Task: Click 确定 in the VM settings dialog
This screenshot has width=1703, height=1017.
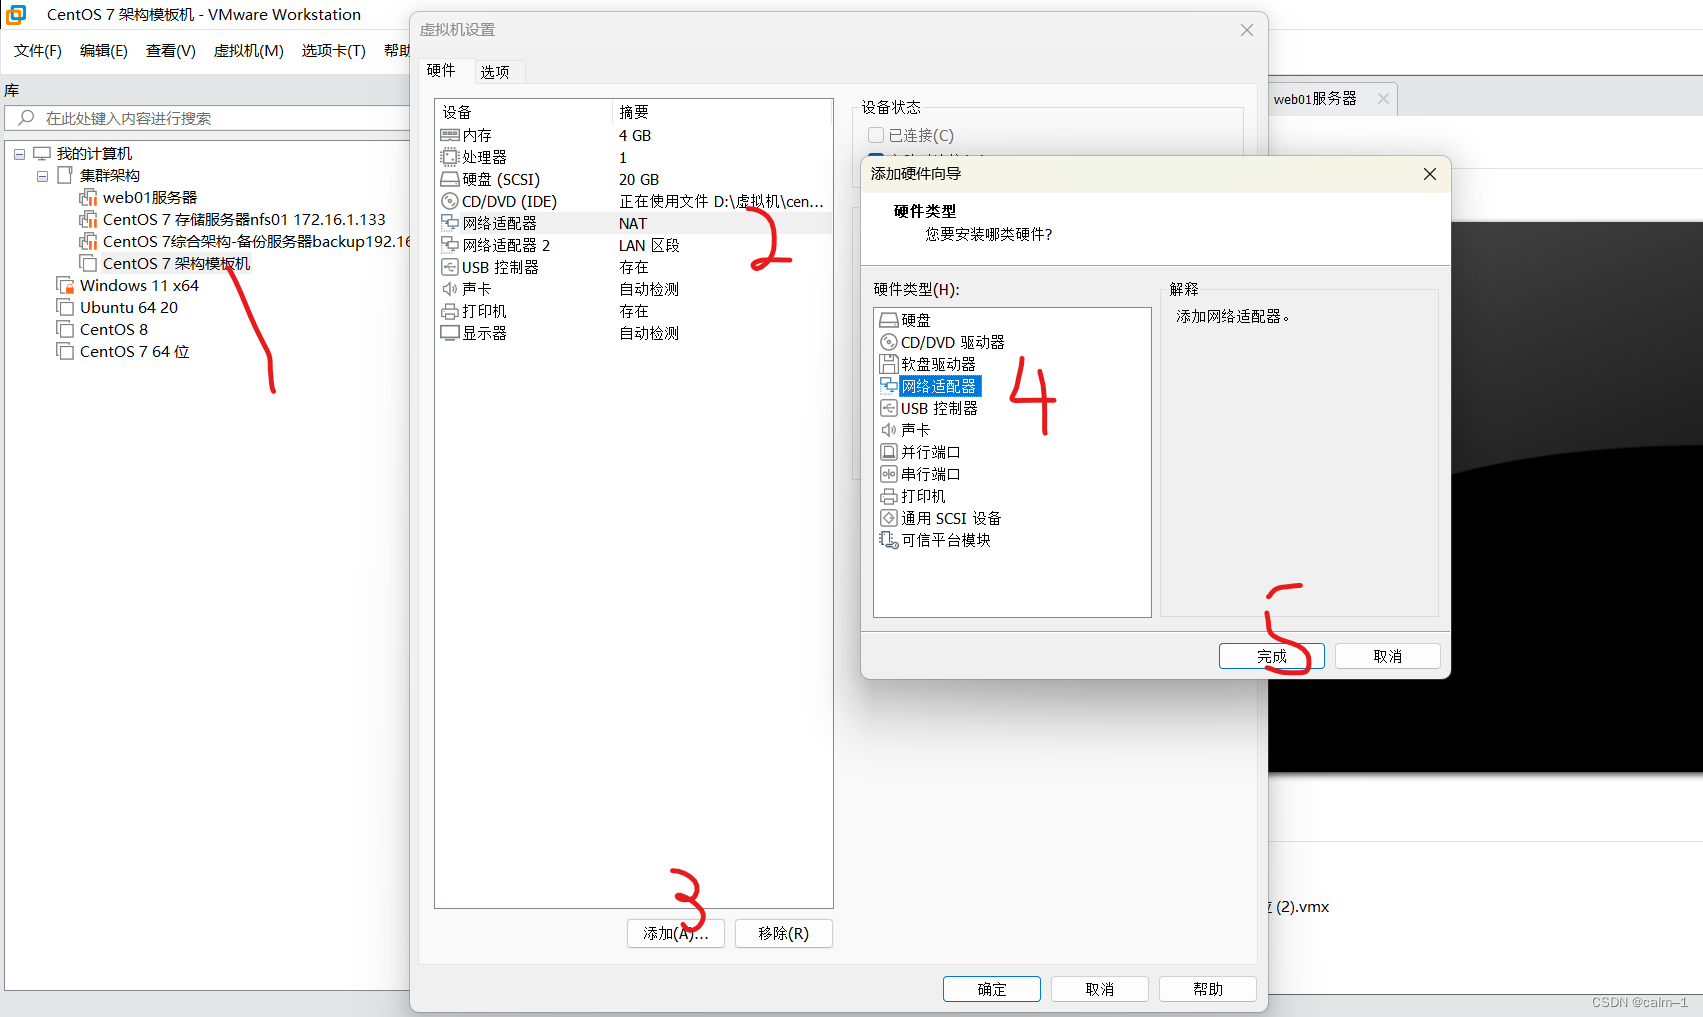Action: tap(992, 989)
